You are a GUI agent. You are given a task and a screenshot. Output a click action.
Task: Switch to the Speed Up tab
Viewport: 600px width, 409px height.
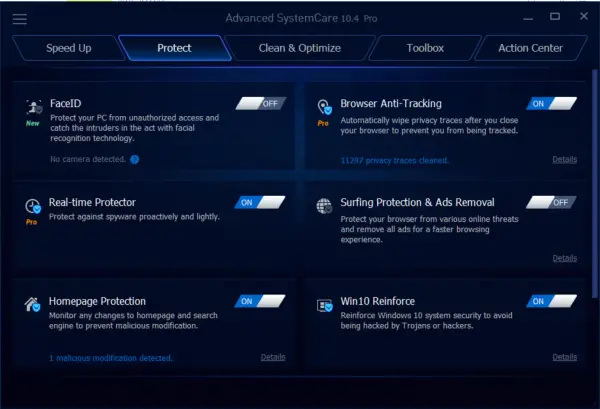(x=69, y=48)
